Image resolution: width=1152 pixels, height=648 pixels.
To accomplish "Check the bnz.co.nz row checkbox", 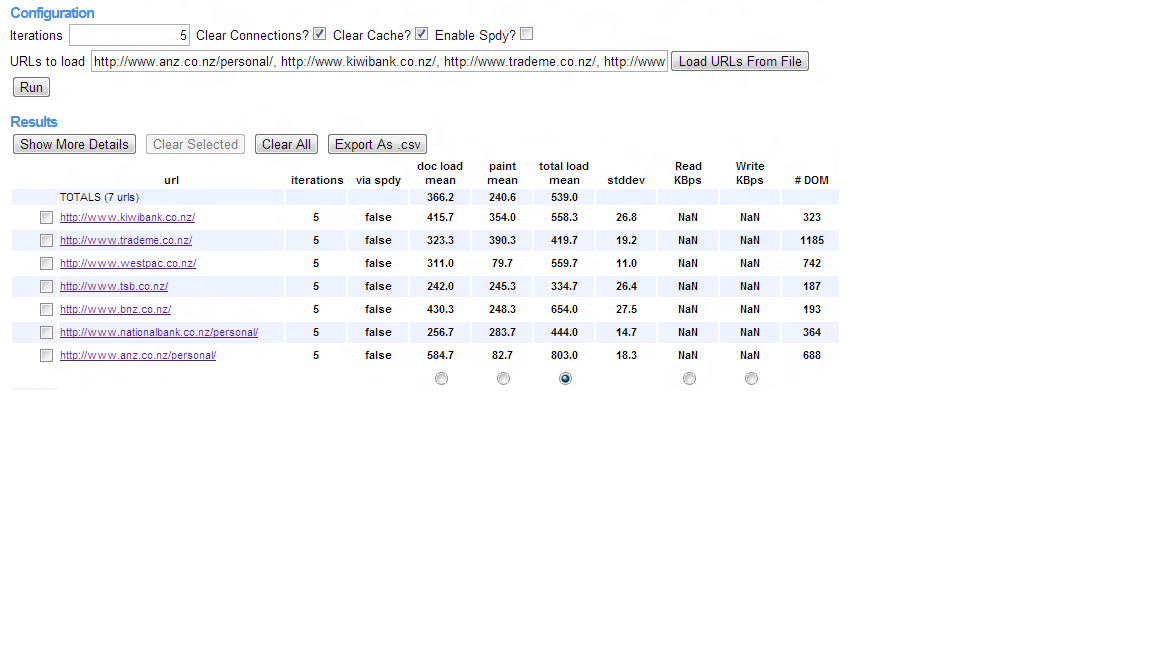I will [x=46, y=309].
